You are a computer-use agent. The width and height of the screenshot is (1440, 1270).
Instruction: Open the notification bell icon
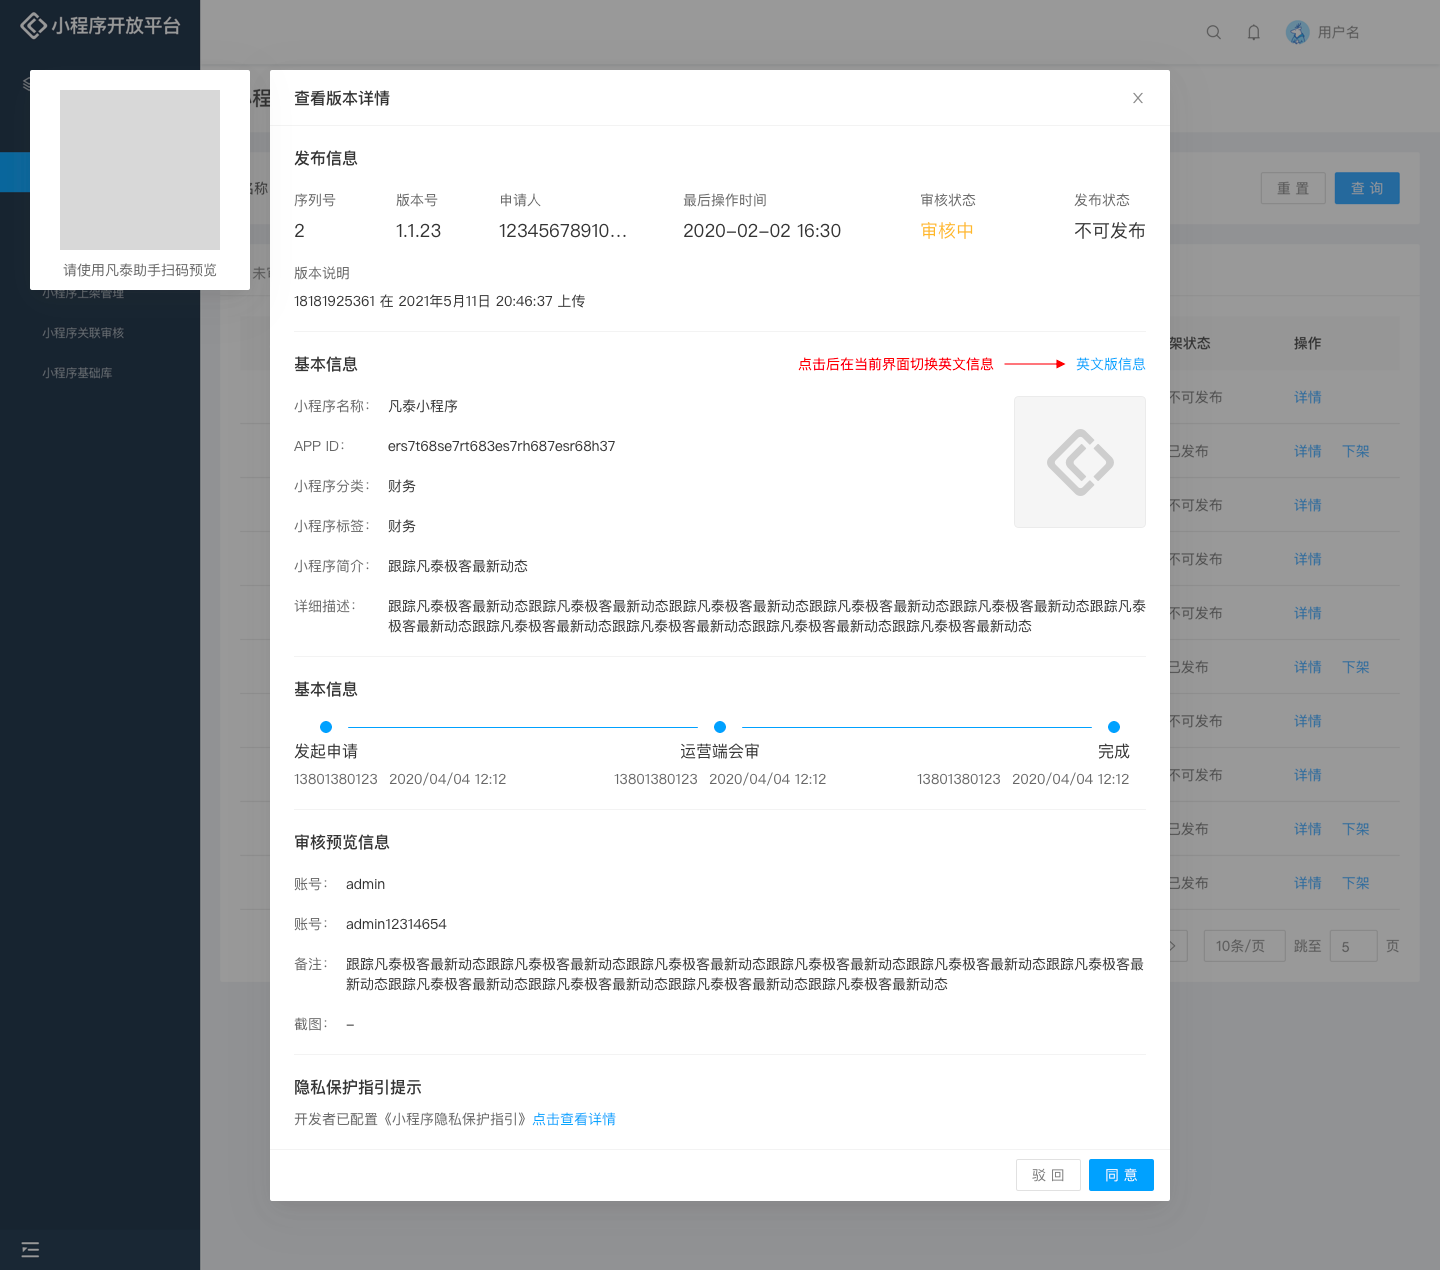(1253, 32)
